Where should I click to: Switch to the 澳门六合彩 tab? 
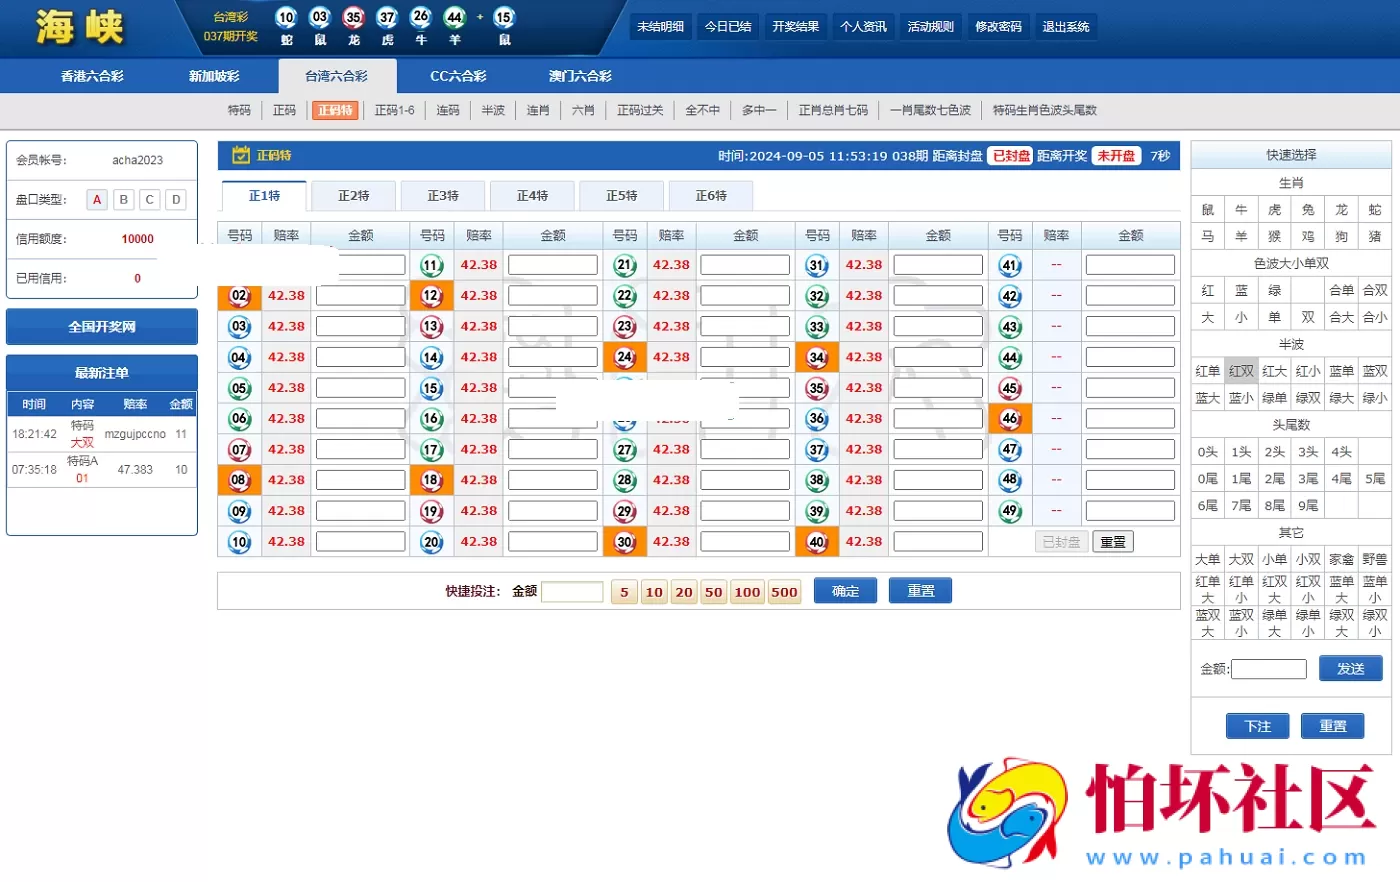578,75
